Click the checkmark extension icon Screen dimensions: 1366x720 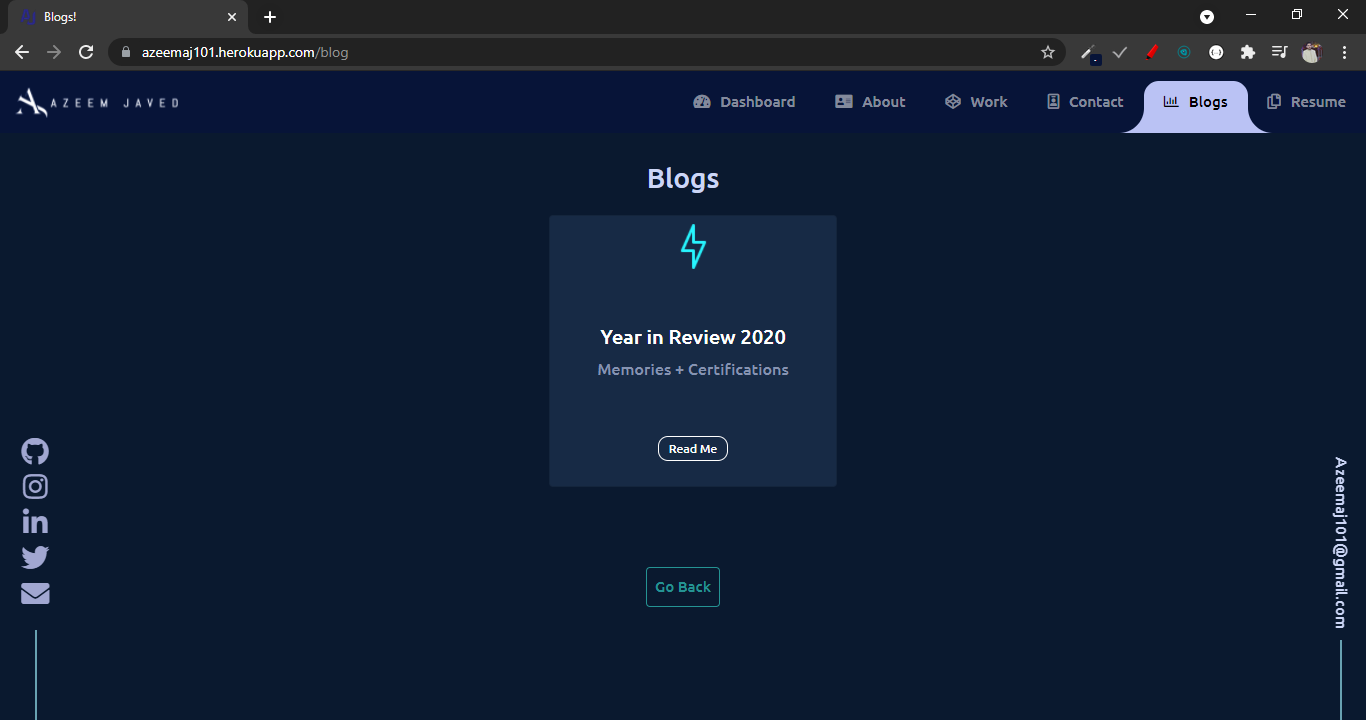point(1120,52)
